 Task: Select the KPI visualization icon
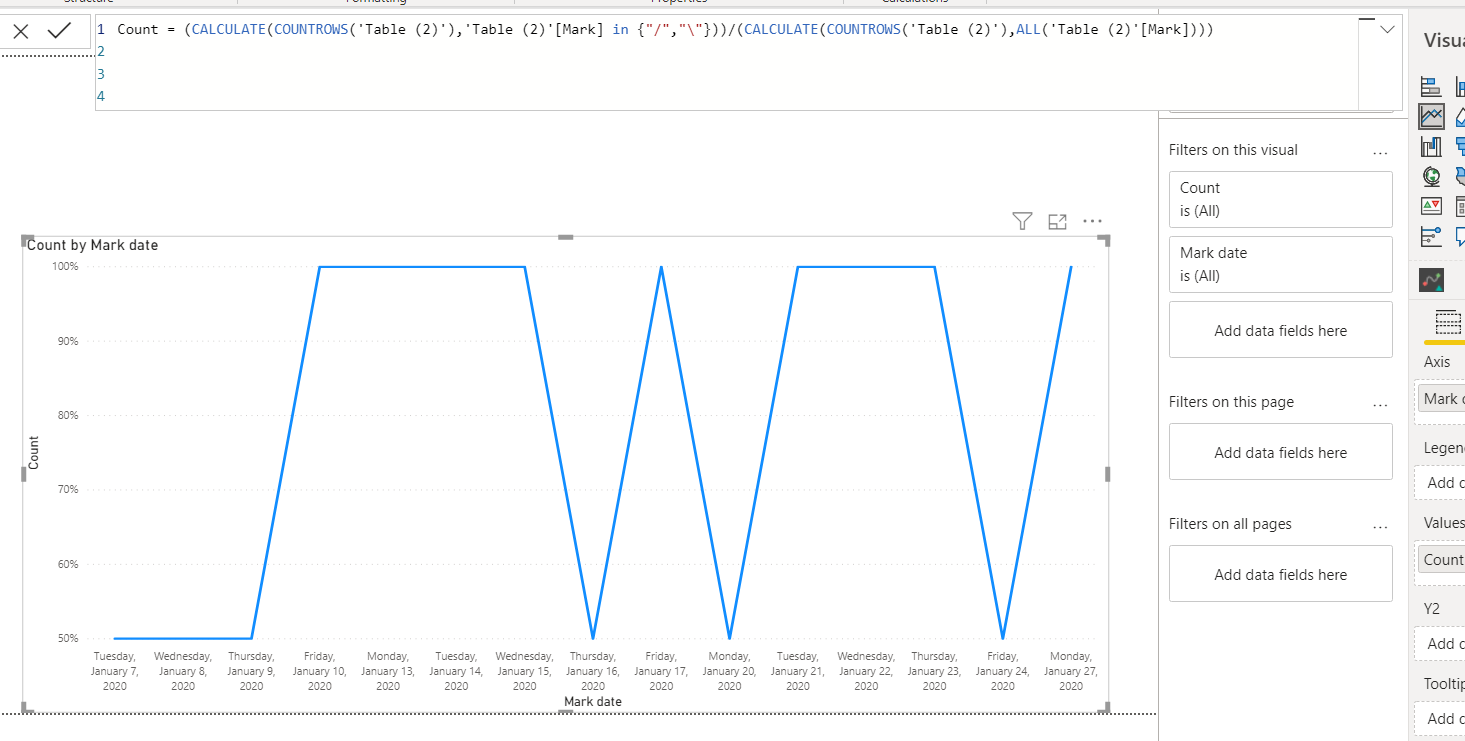[1431, 206]
